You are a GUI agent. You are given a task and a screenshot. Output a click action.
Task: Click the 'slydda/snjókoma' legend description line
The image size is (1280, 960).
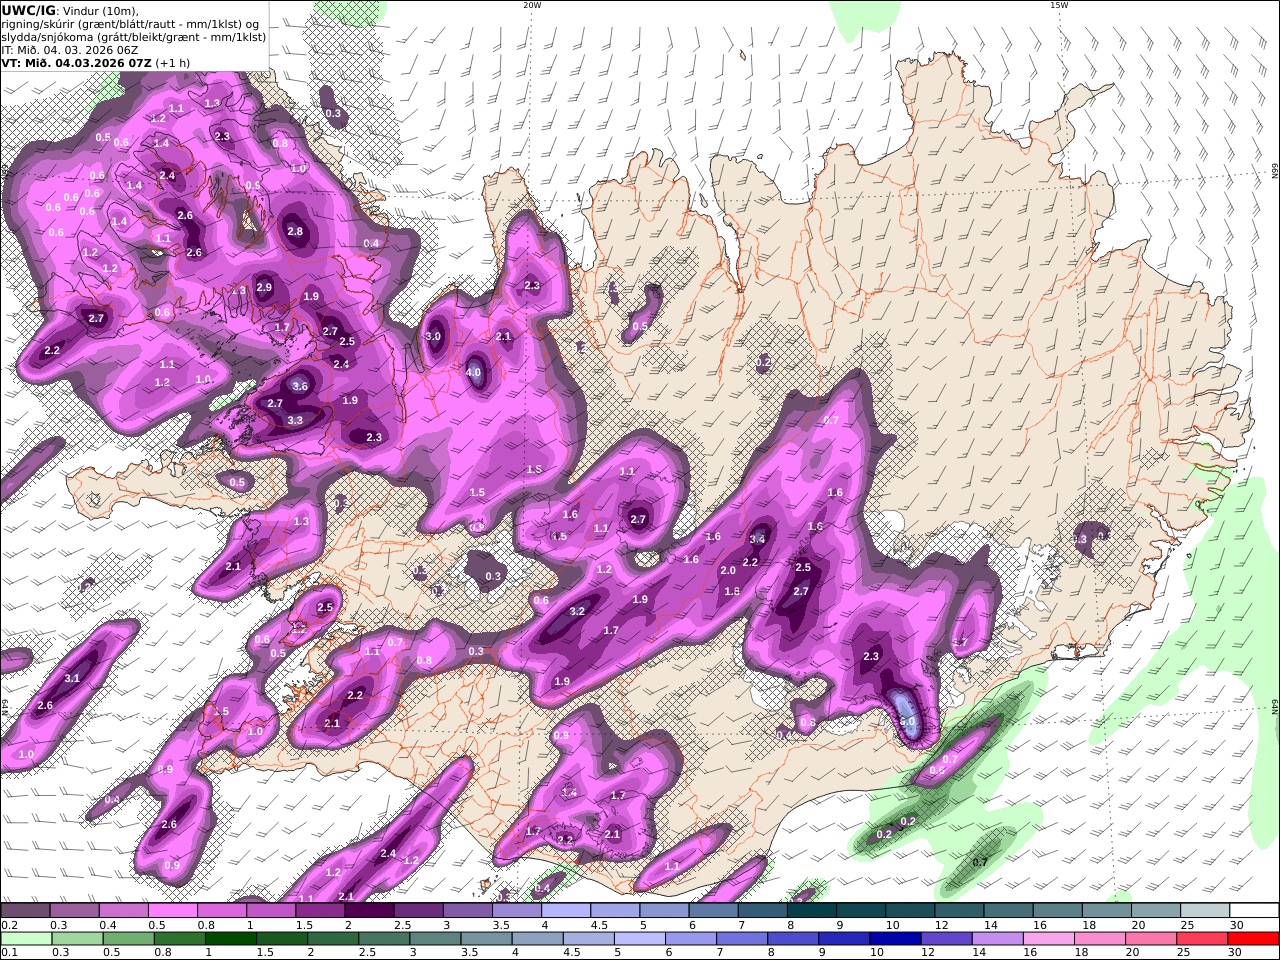point(133,37)
